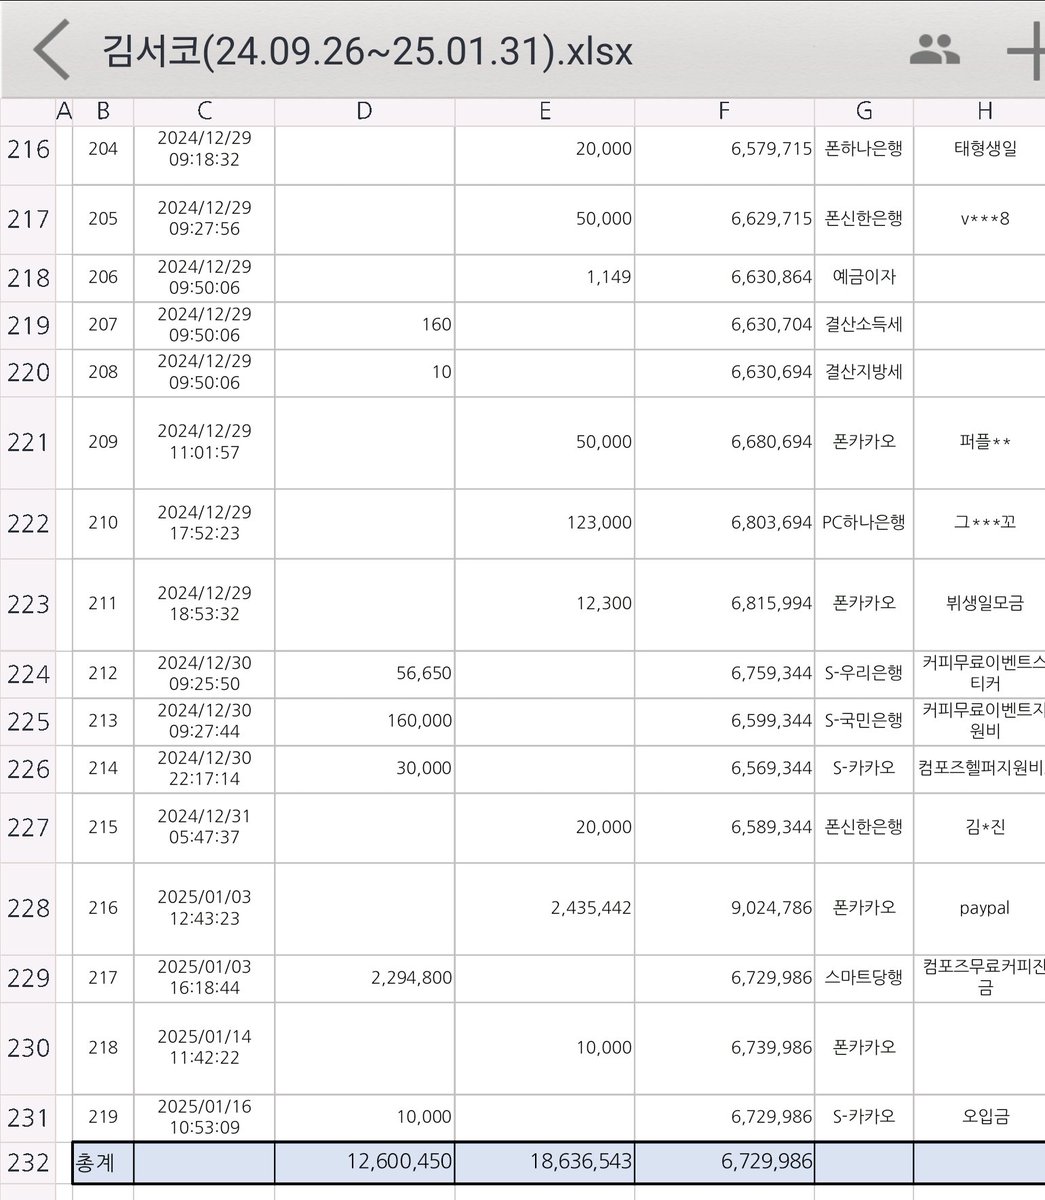This screenshot has height=1200, width=1045.
Task: Select column E header
Action: click(544, 111)
